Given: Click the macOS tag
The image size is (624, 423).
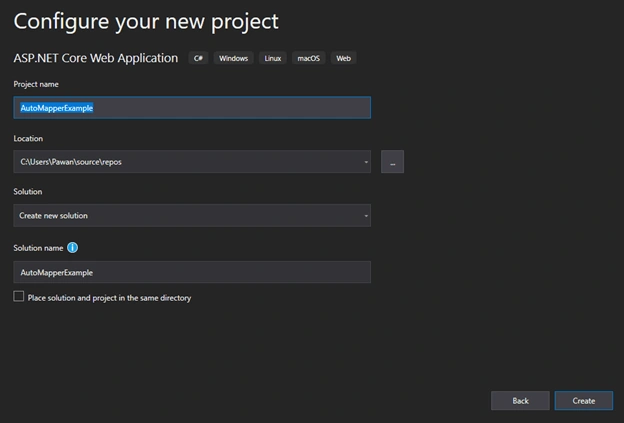Looking at the screenshot, I should pyautogui.click(x=308, y=58).
